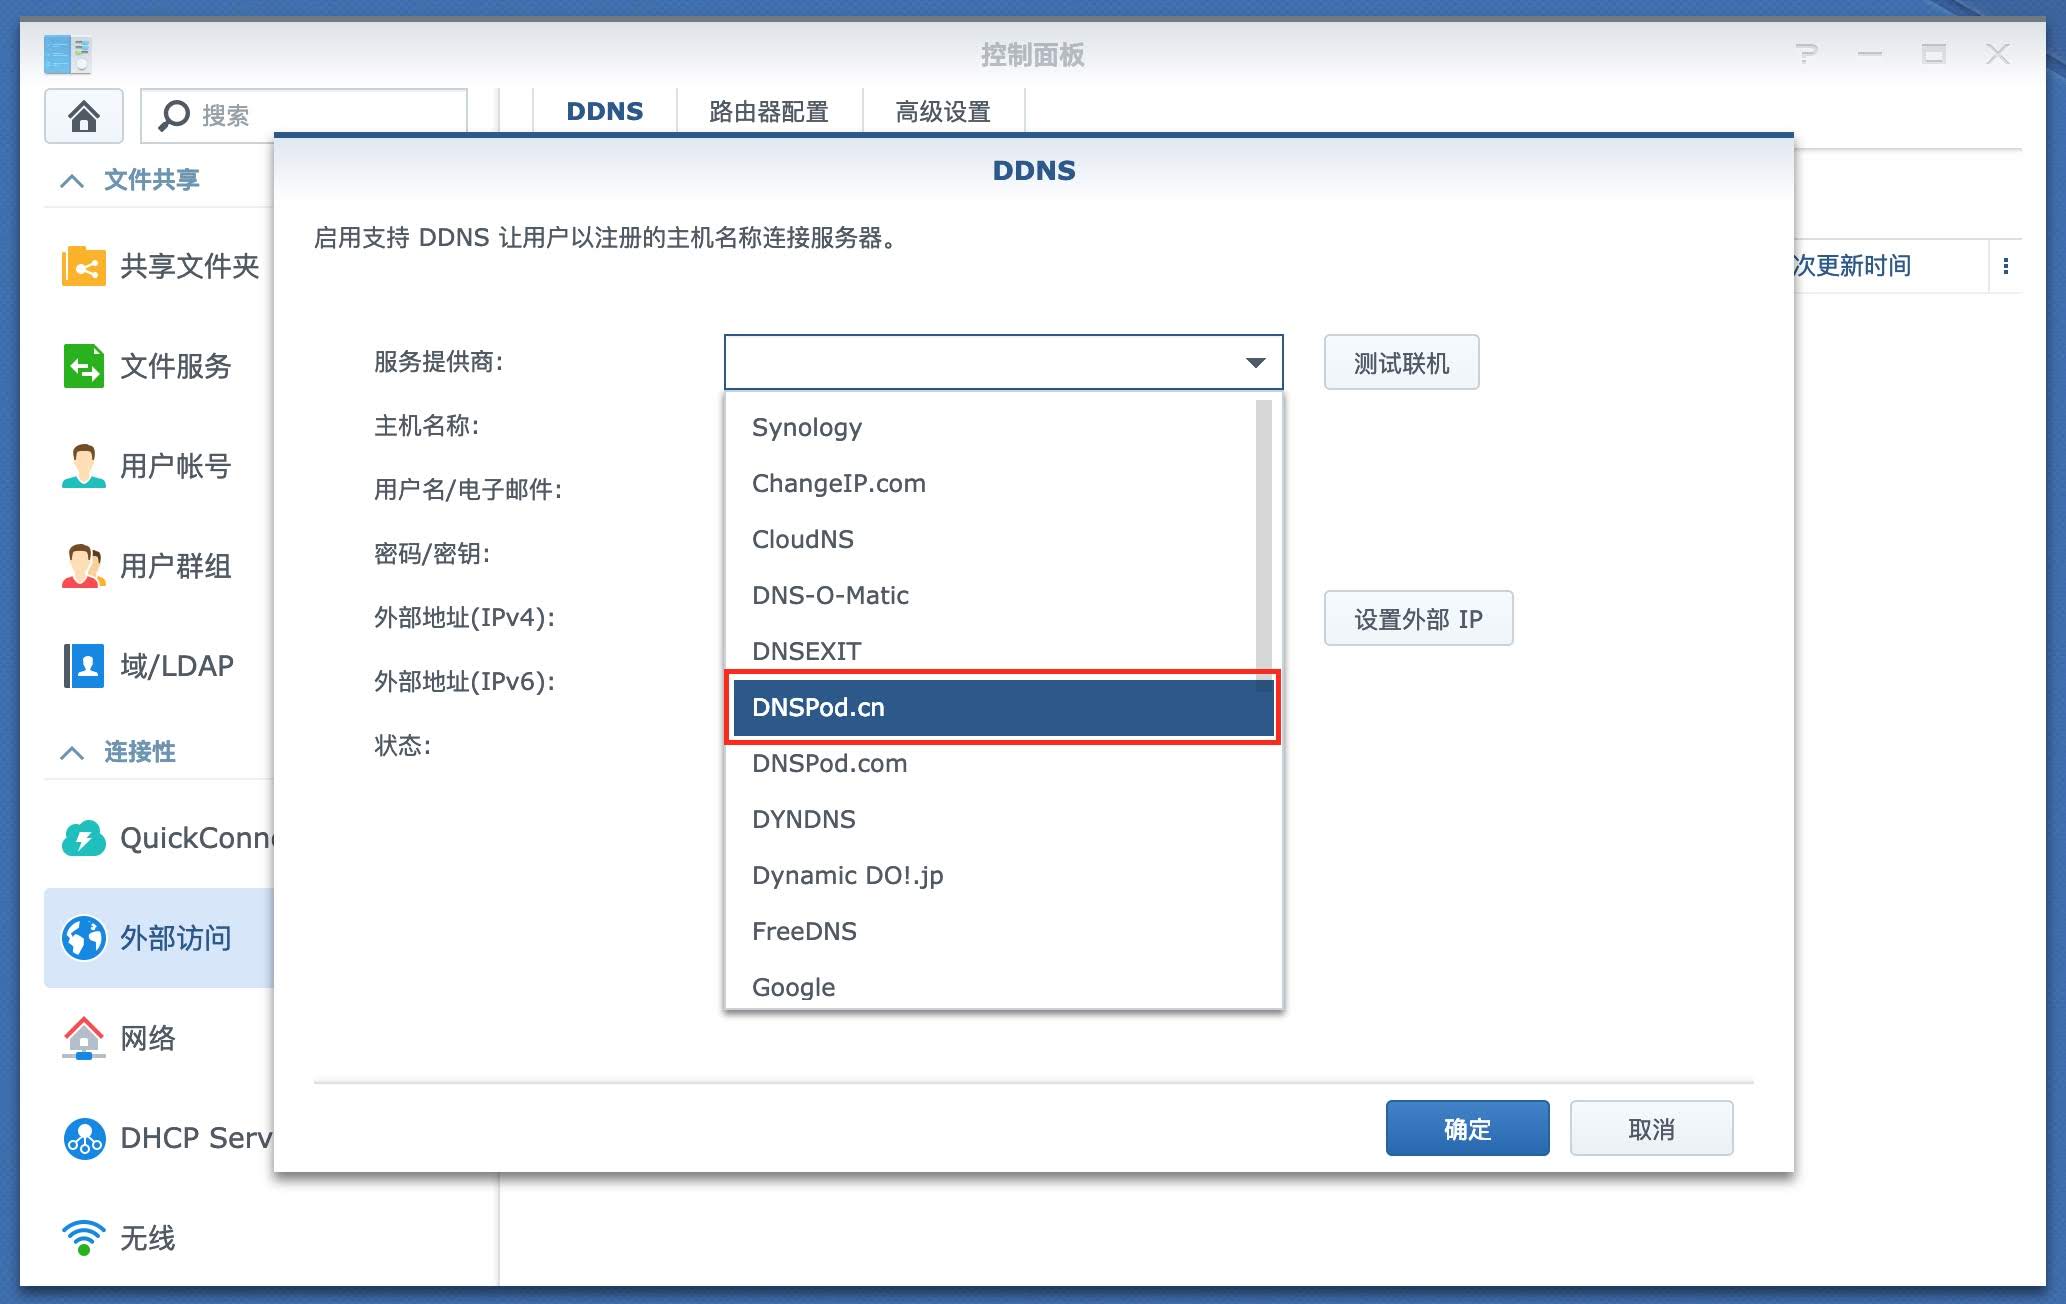Collapse the 连接性 section chevron
Screen dimensions: 2066x1304
pos(72,753)
